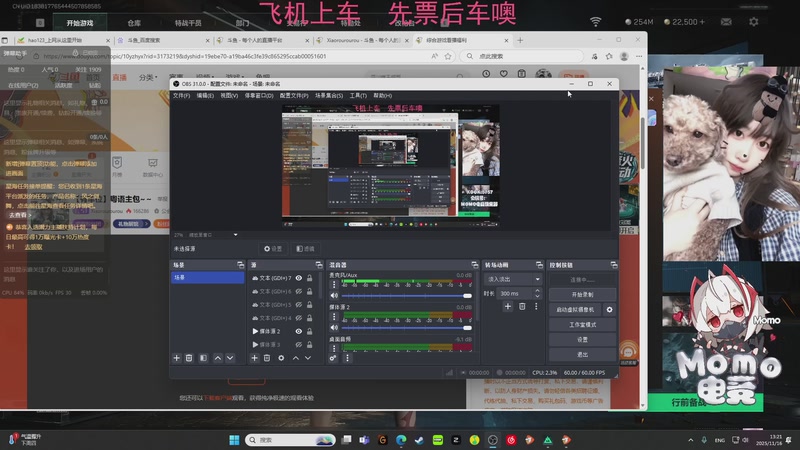The image size is (800, 450).
Task: Delete the selected scene with trash icon
Action: point(189,358)
